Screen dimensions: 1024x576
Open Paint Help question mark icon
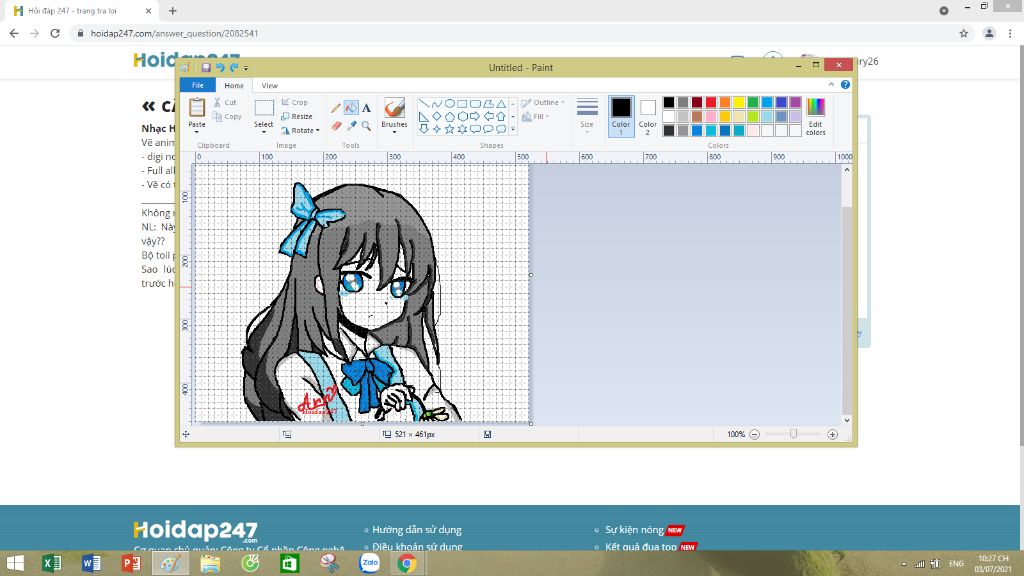coord(845,85)
